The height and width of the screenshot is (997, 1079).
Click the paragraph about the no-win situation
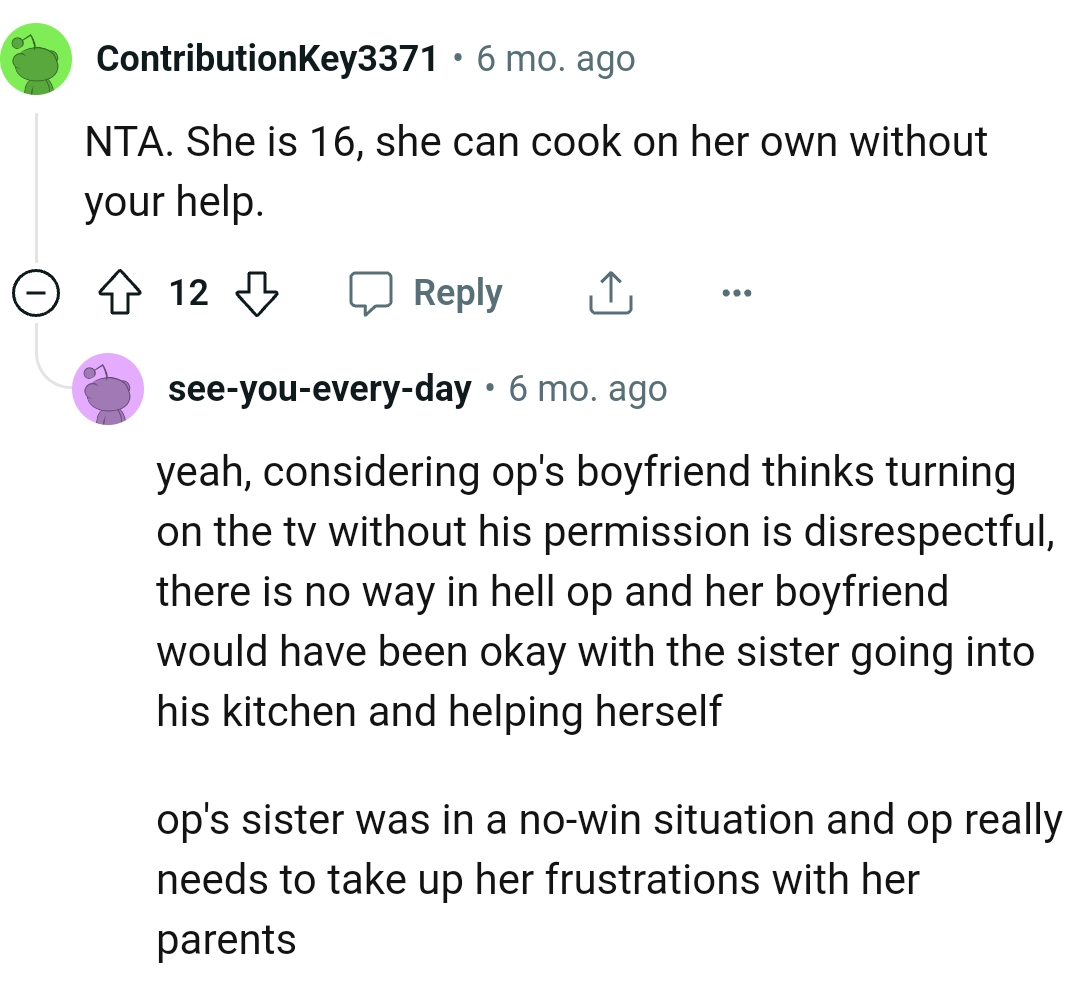coord(608,880)
